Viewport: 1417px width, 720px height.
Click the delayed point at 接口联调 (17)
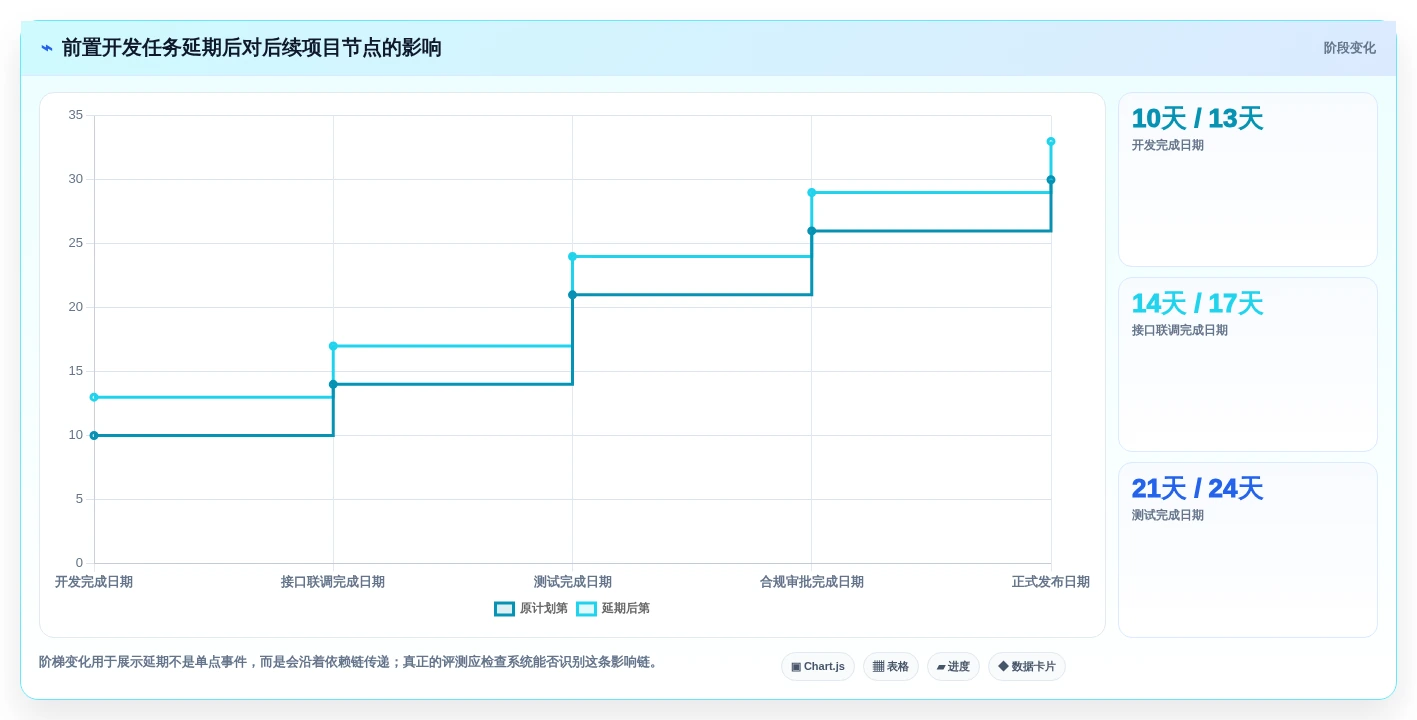333,346
